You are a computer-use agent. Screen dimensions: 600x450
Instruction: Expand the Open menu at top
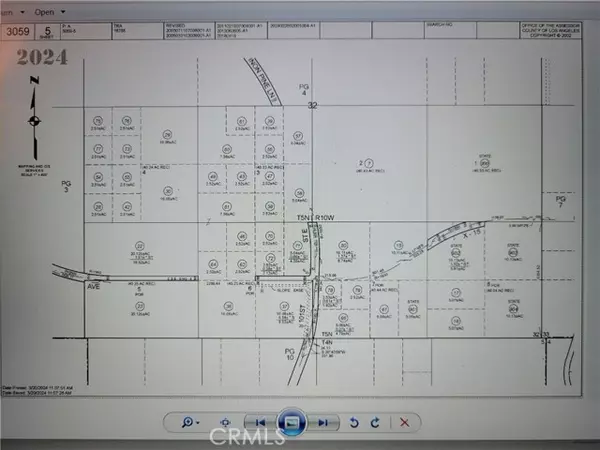coord(45,12)
